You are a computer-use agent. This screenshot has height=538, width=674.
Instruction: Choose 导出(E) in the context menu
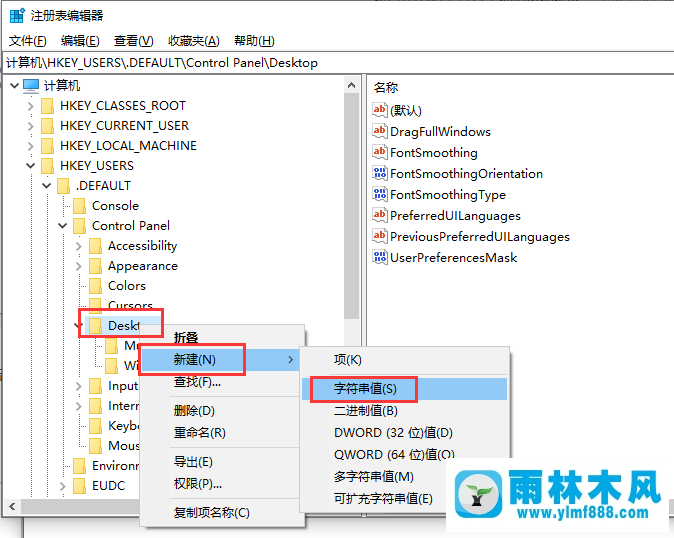point(221,462)
